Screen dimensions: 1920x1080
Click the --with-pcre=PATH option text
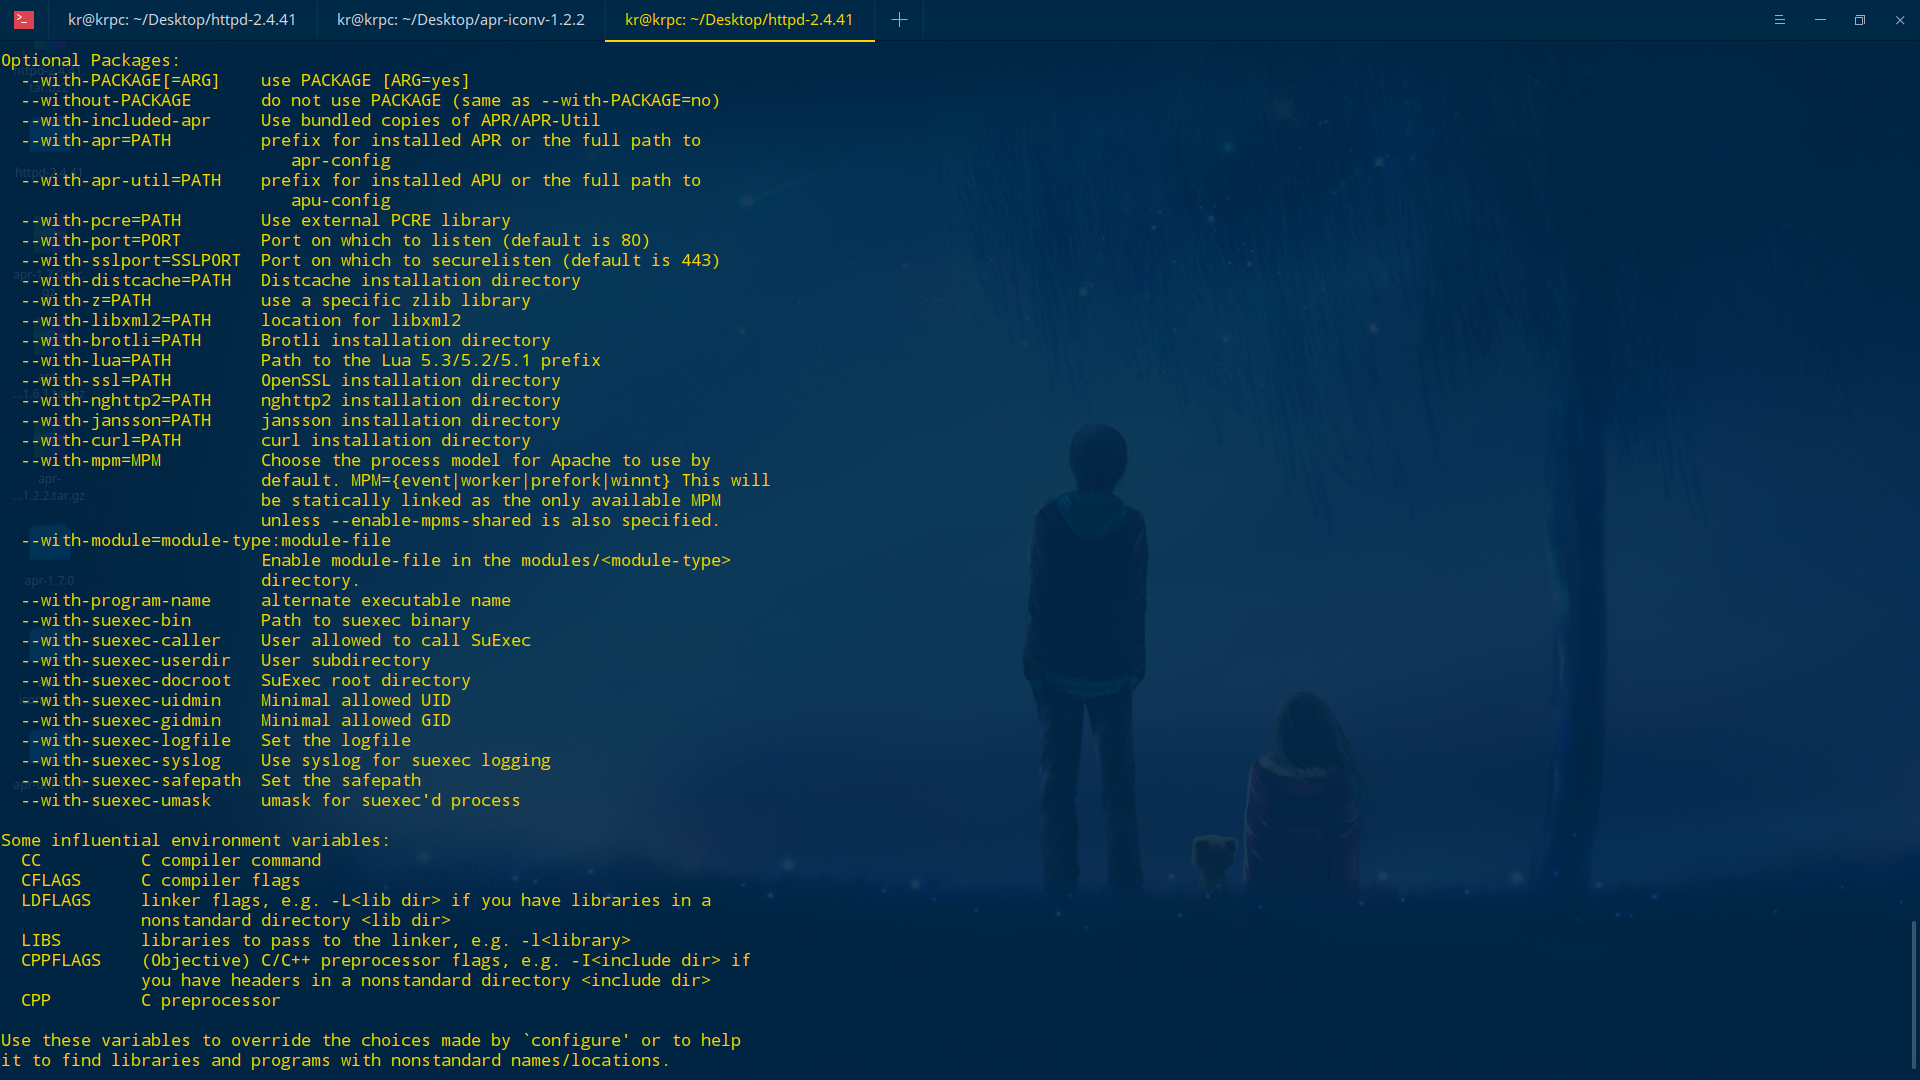(101, 220)
